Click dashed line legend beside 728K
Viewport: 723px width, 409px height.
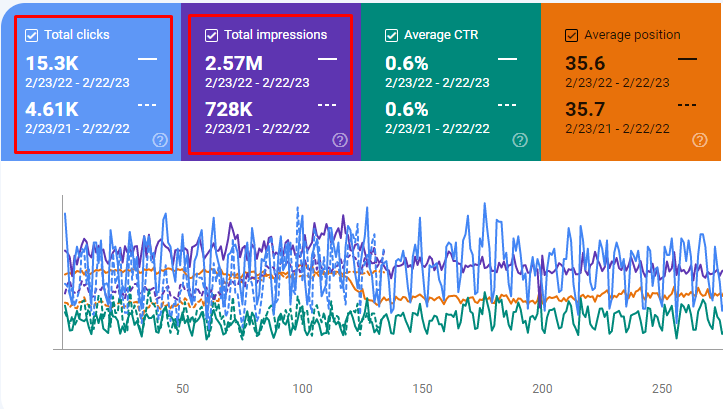click(327, 104)
